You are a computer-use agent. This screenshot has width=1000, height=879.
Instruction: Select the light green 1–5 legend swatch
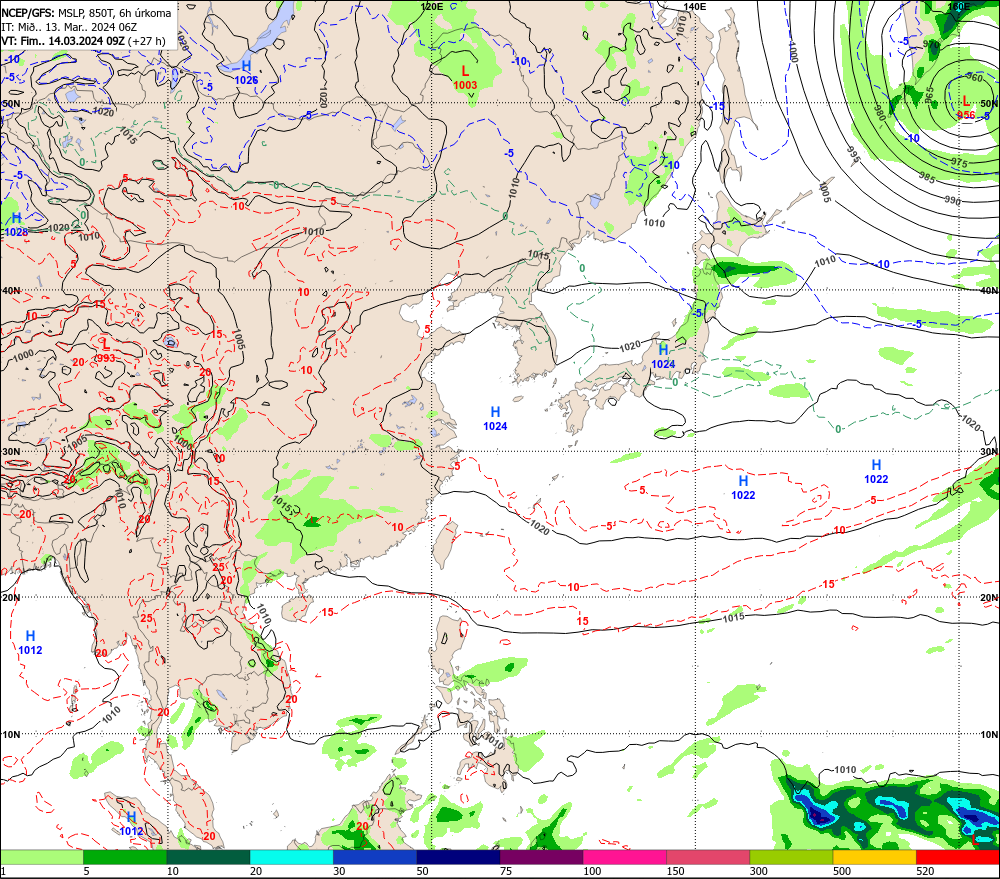pyautogui.click(x=41, y=857)
